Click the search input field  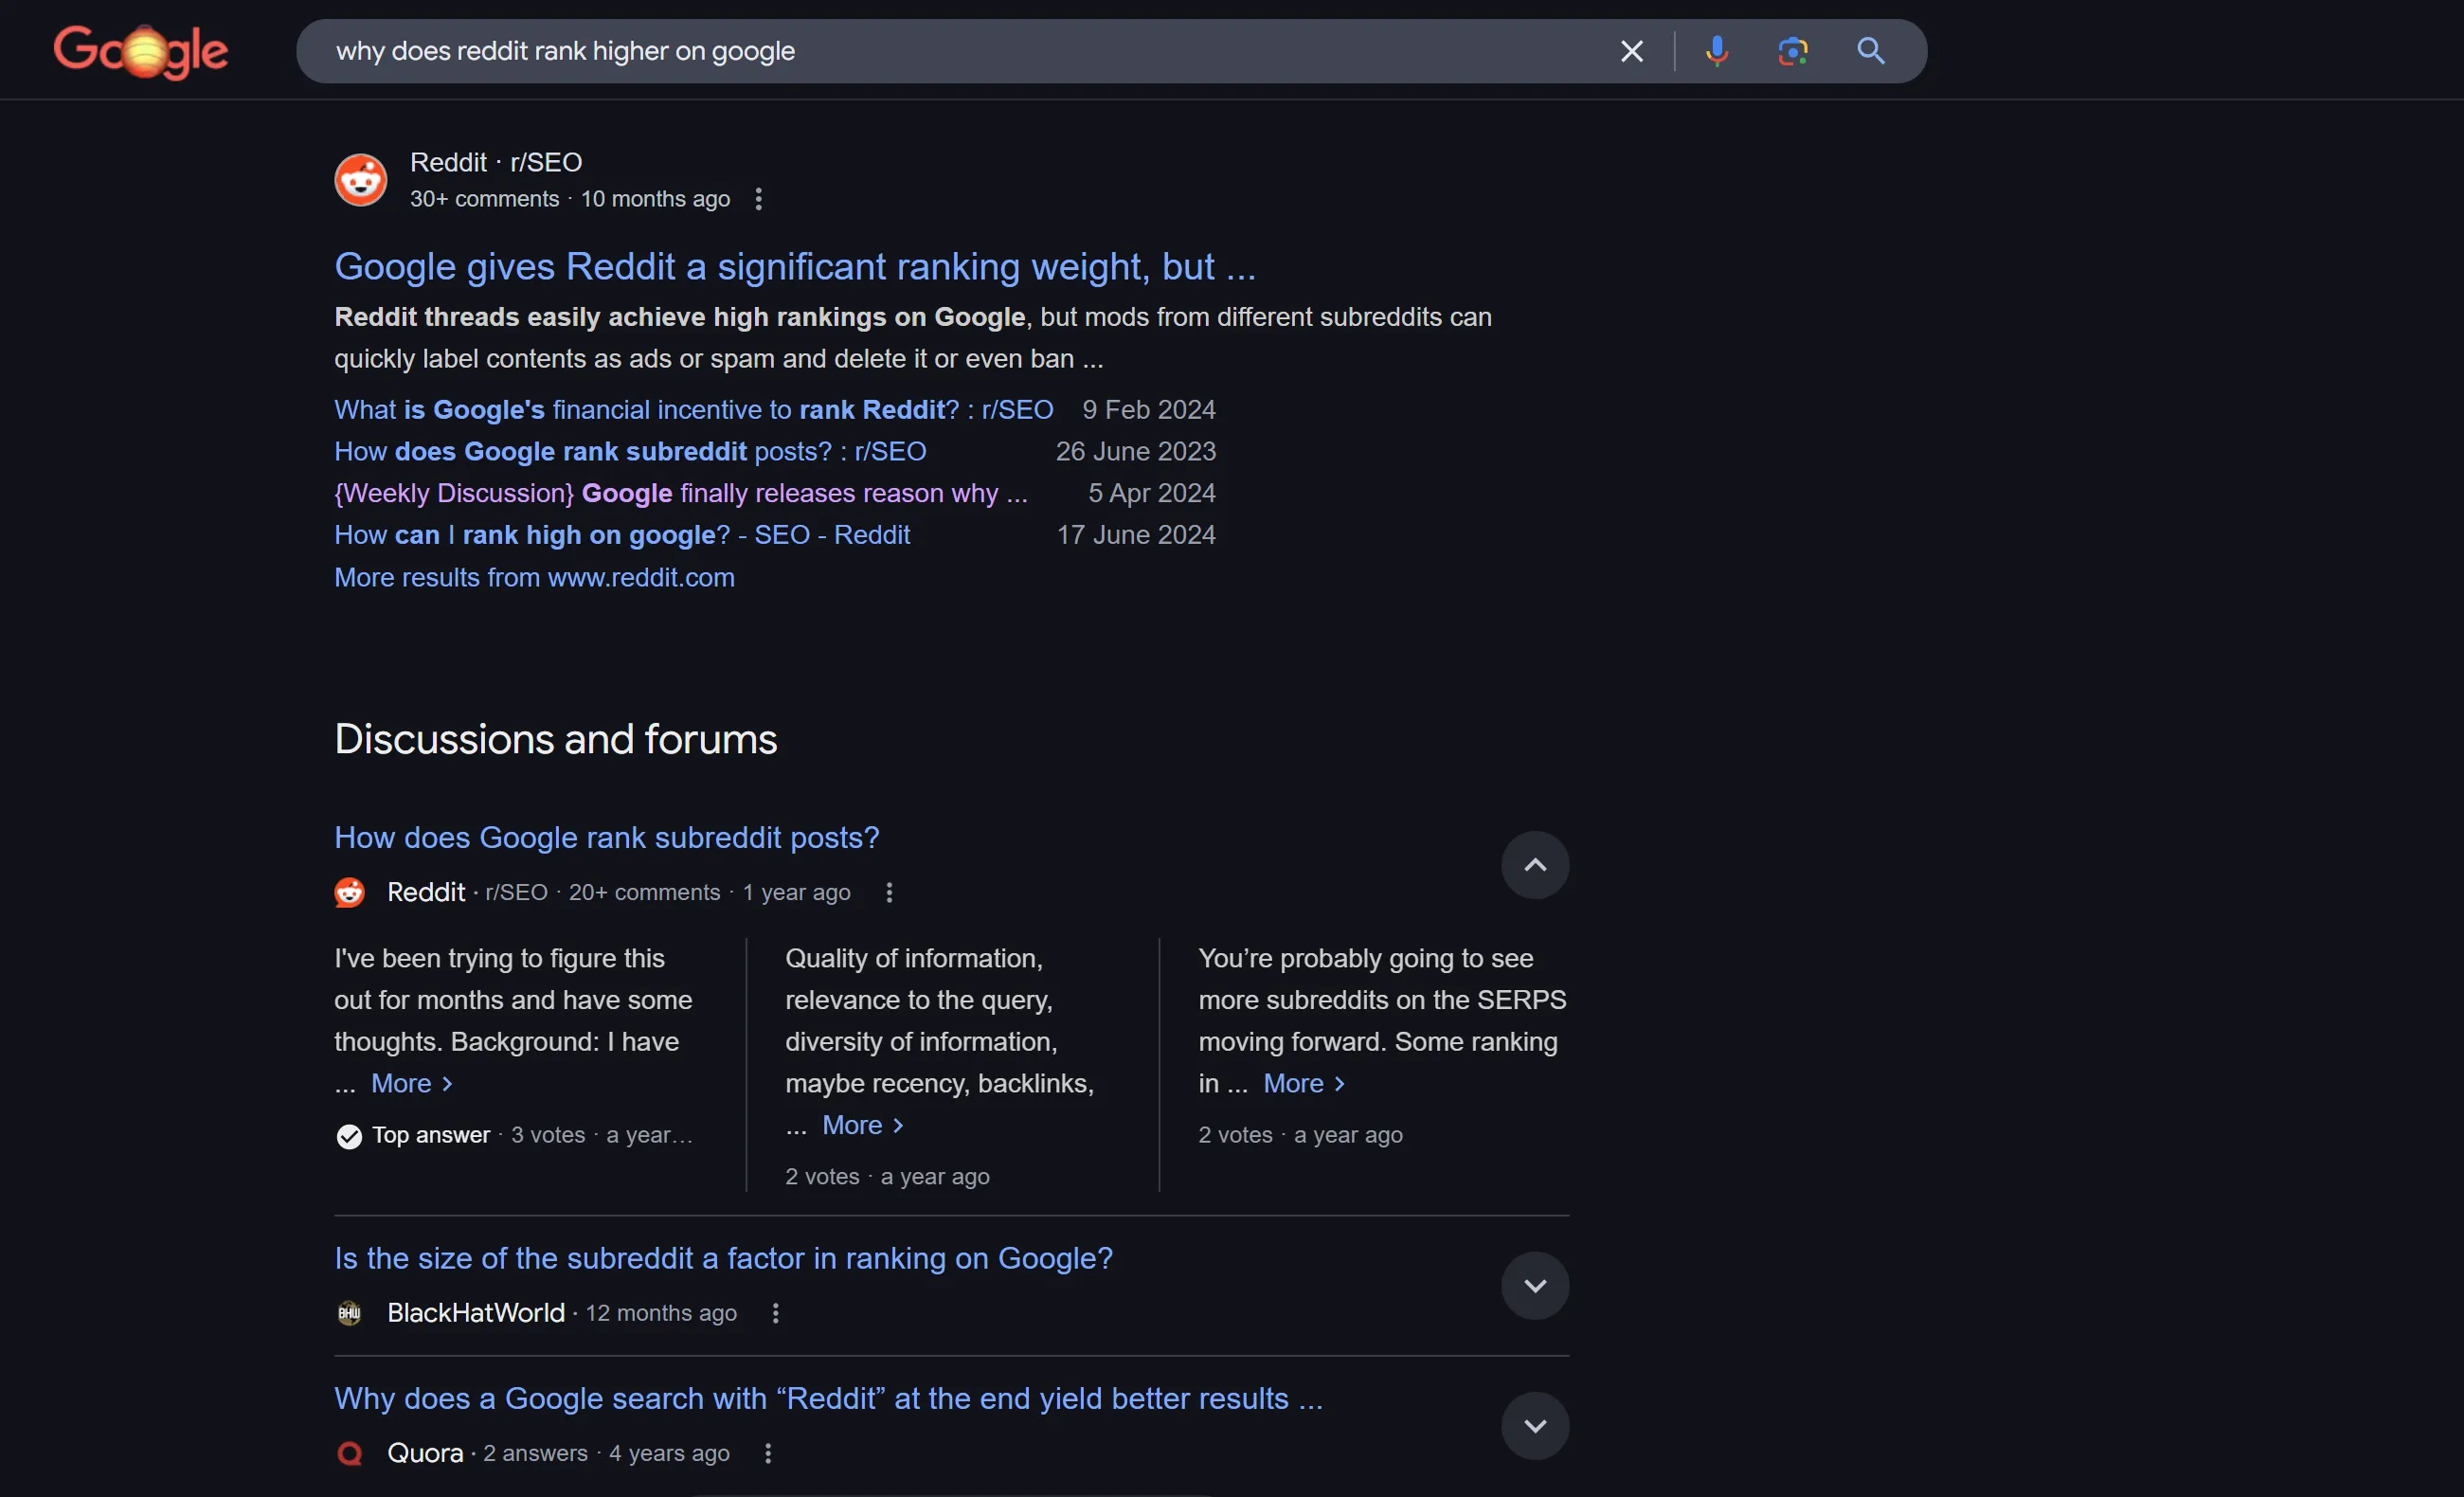[x=961, y=49]
